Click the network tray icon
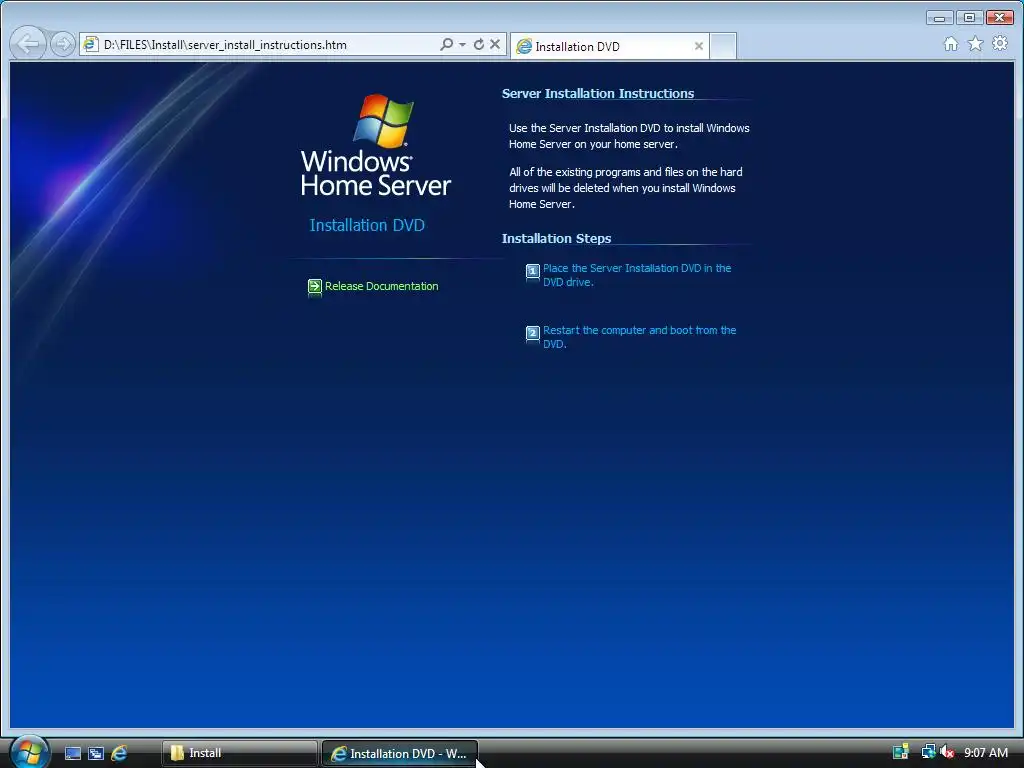Image resolution: width=1024 pixels, height=768 pixels. 928,752
